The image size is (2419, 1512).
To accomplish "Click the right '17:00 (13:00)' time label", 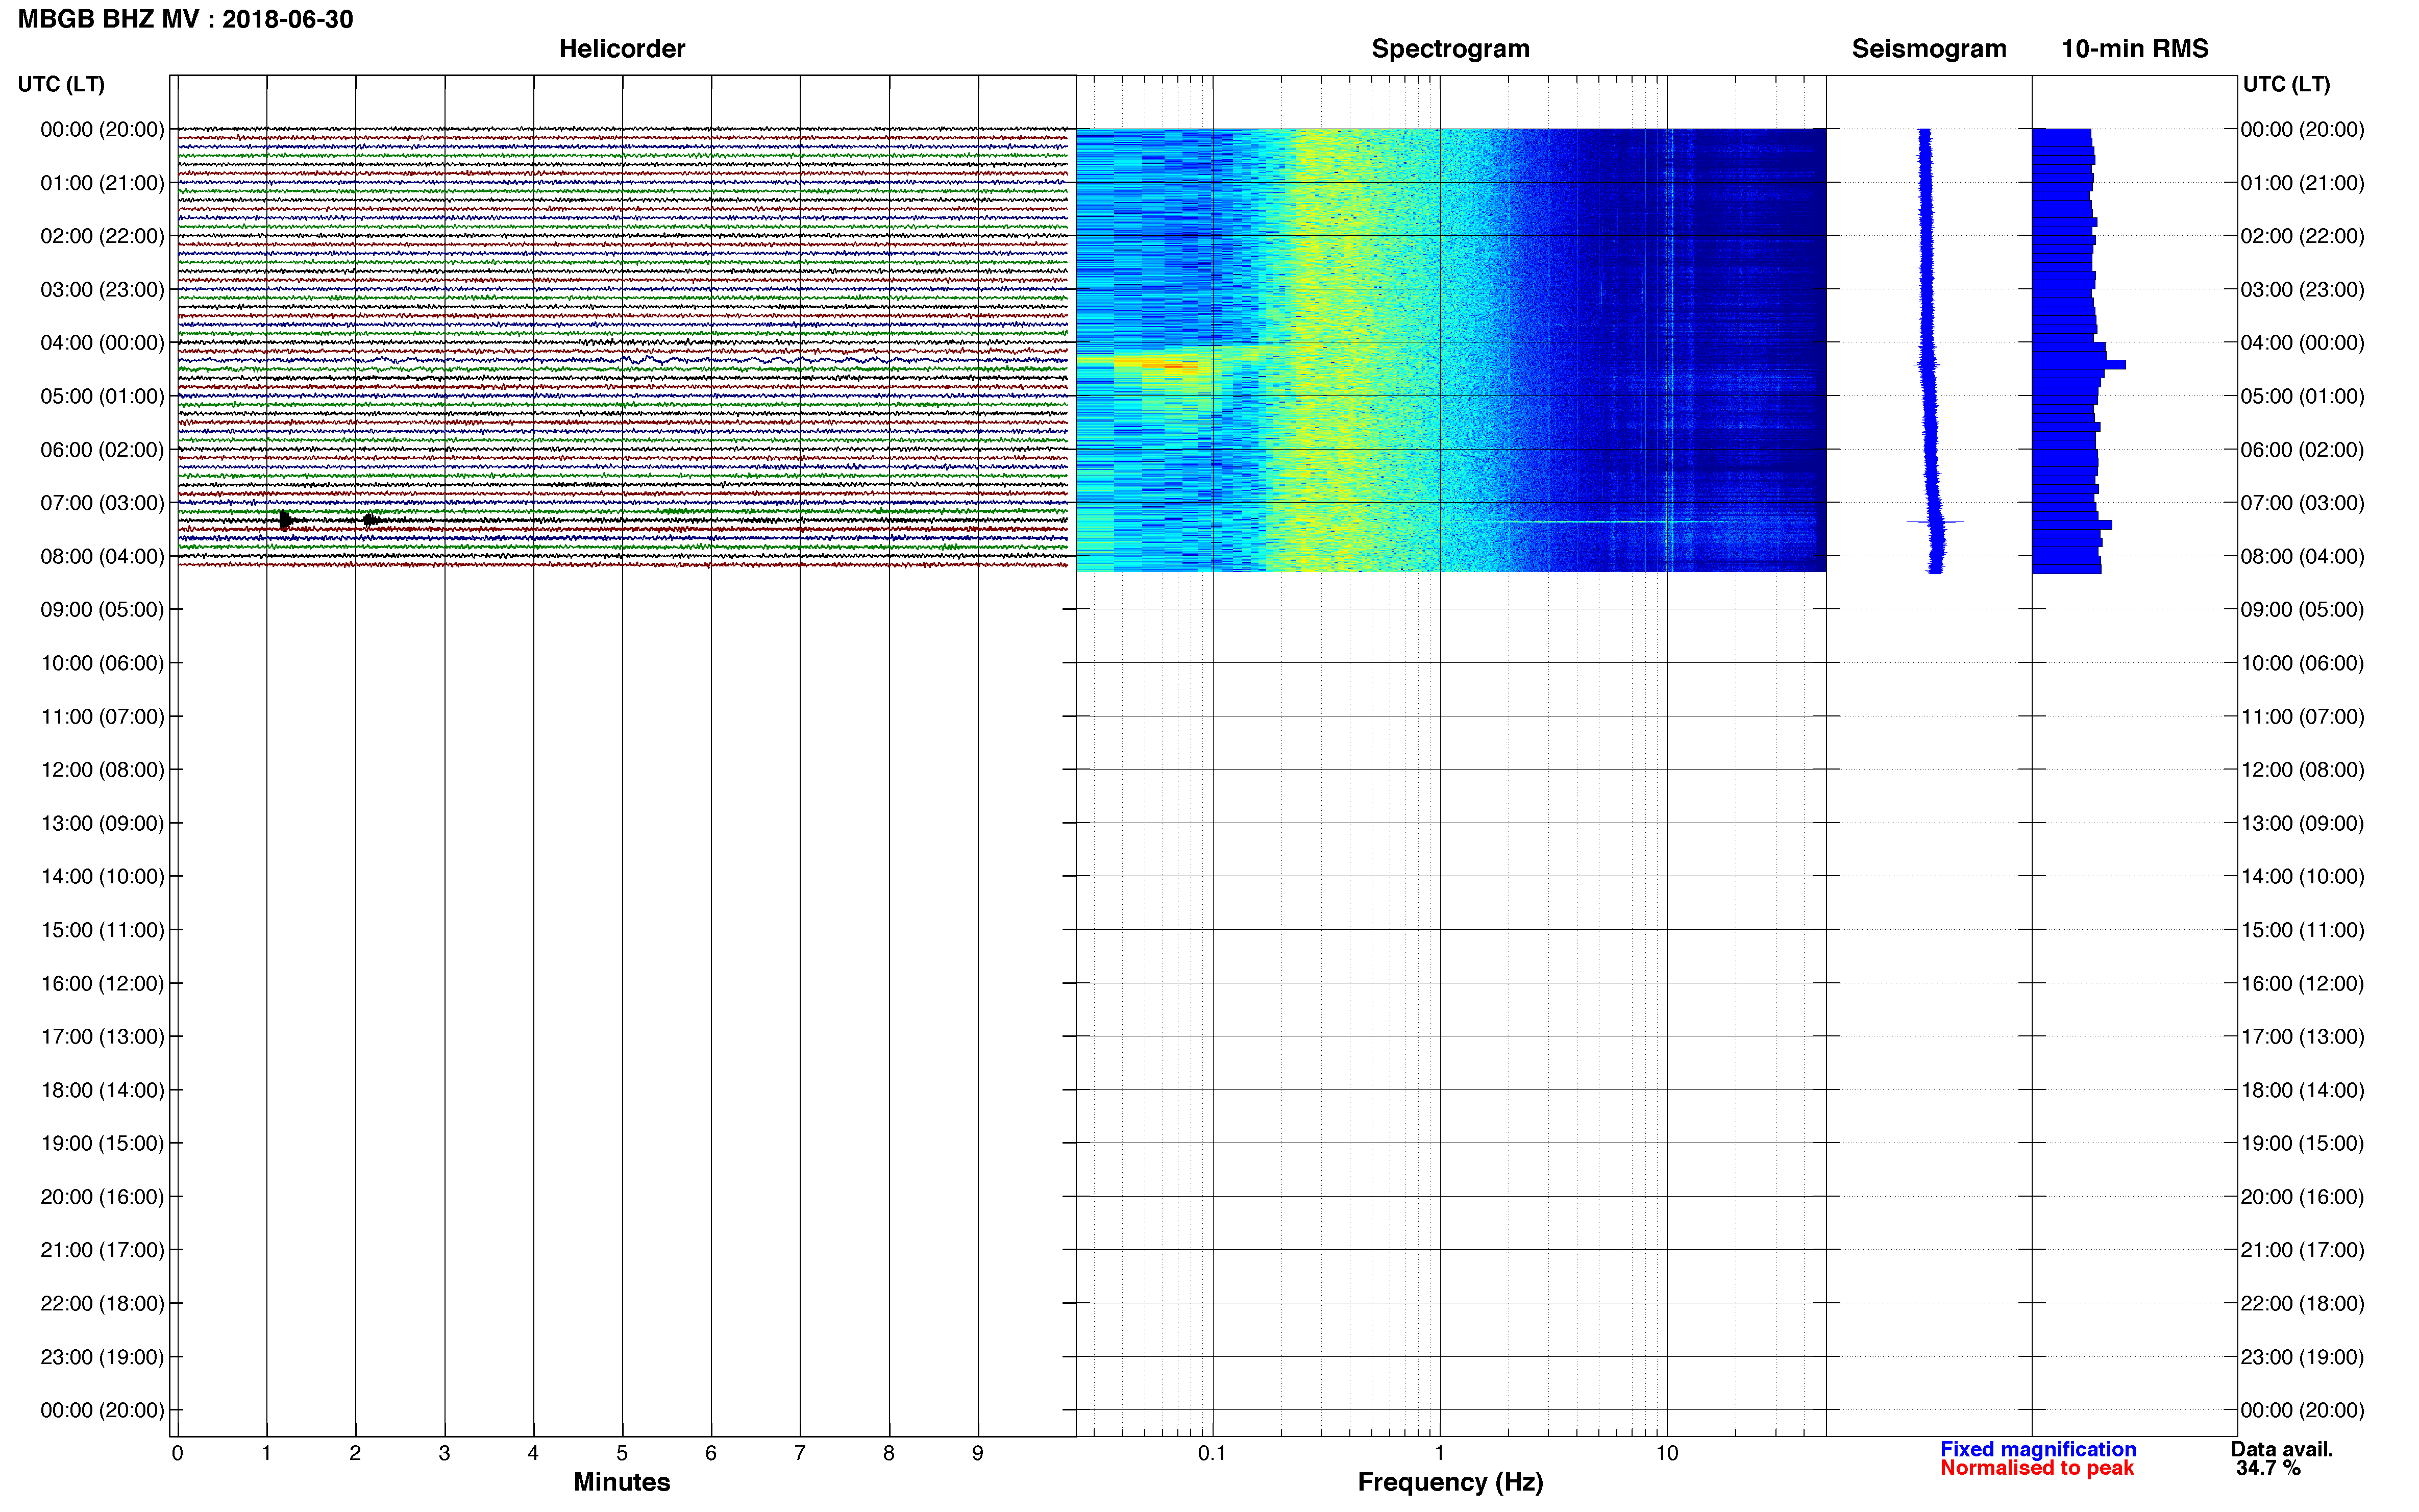I will (x=2303, y=1036).
